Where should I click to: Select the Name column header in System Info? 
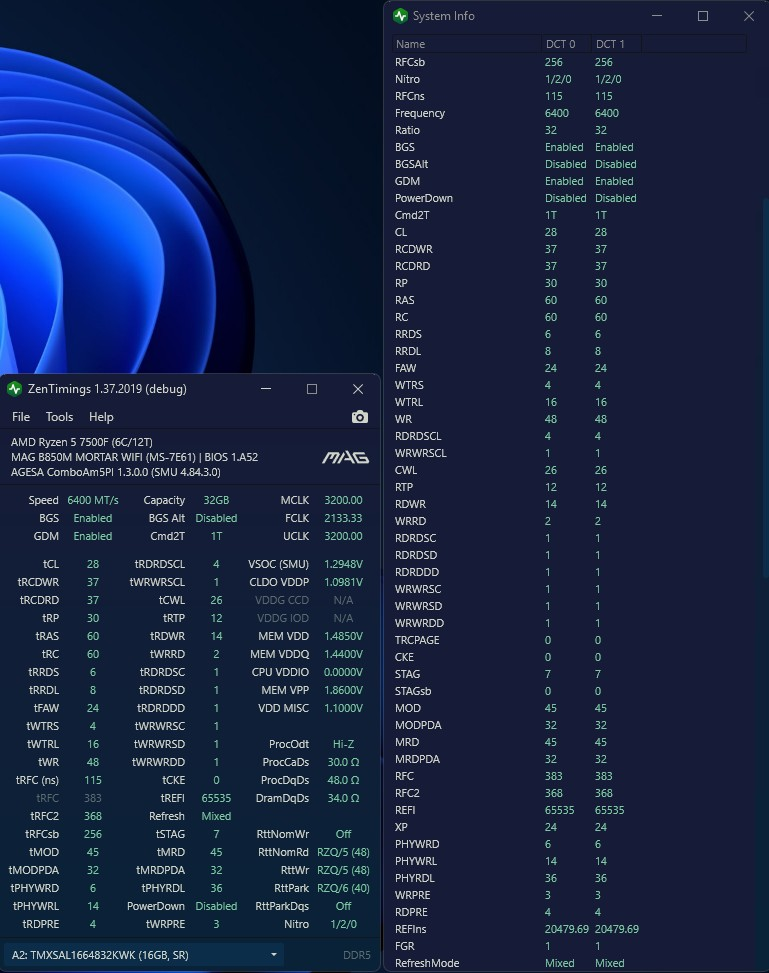[467, 44]
